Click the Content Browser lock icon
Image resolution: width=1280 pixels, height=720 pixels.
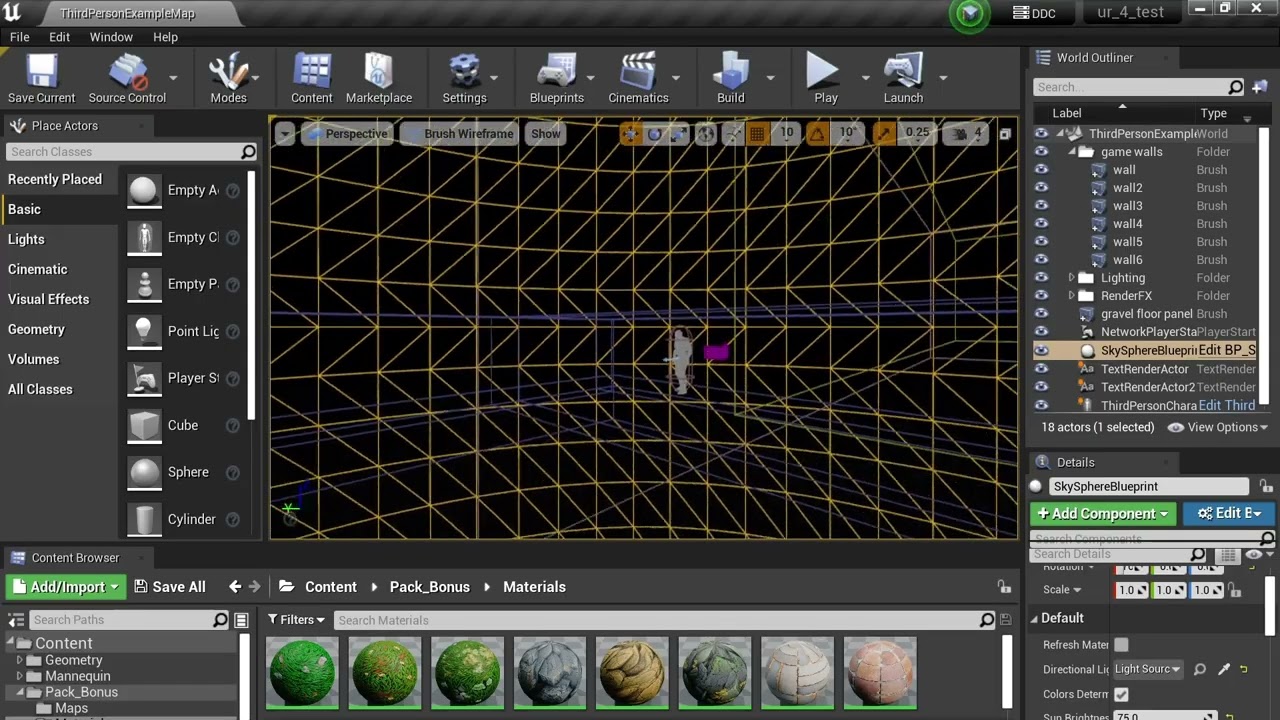pyautogui.click(x=1004, y=587)
